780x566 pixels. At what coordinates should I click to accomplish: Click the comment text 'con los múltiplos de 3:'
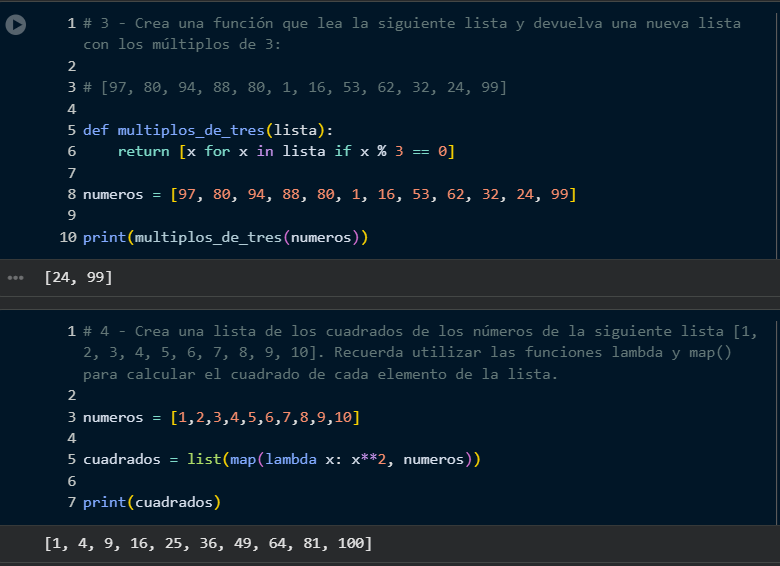[182, 45]
